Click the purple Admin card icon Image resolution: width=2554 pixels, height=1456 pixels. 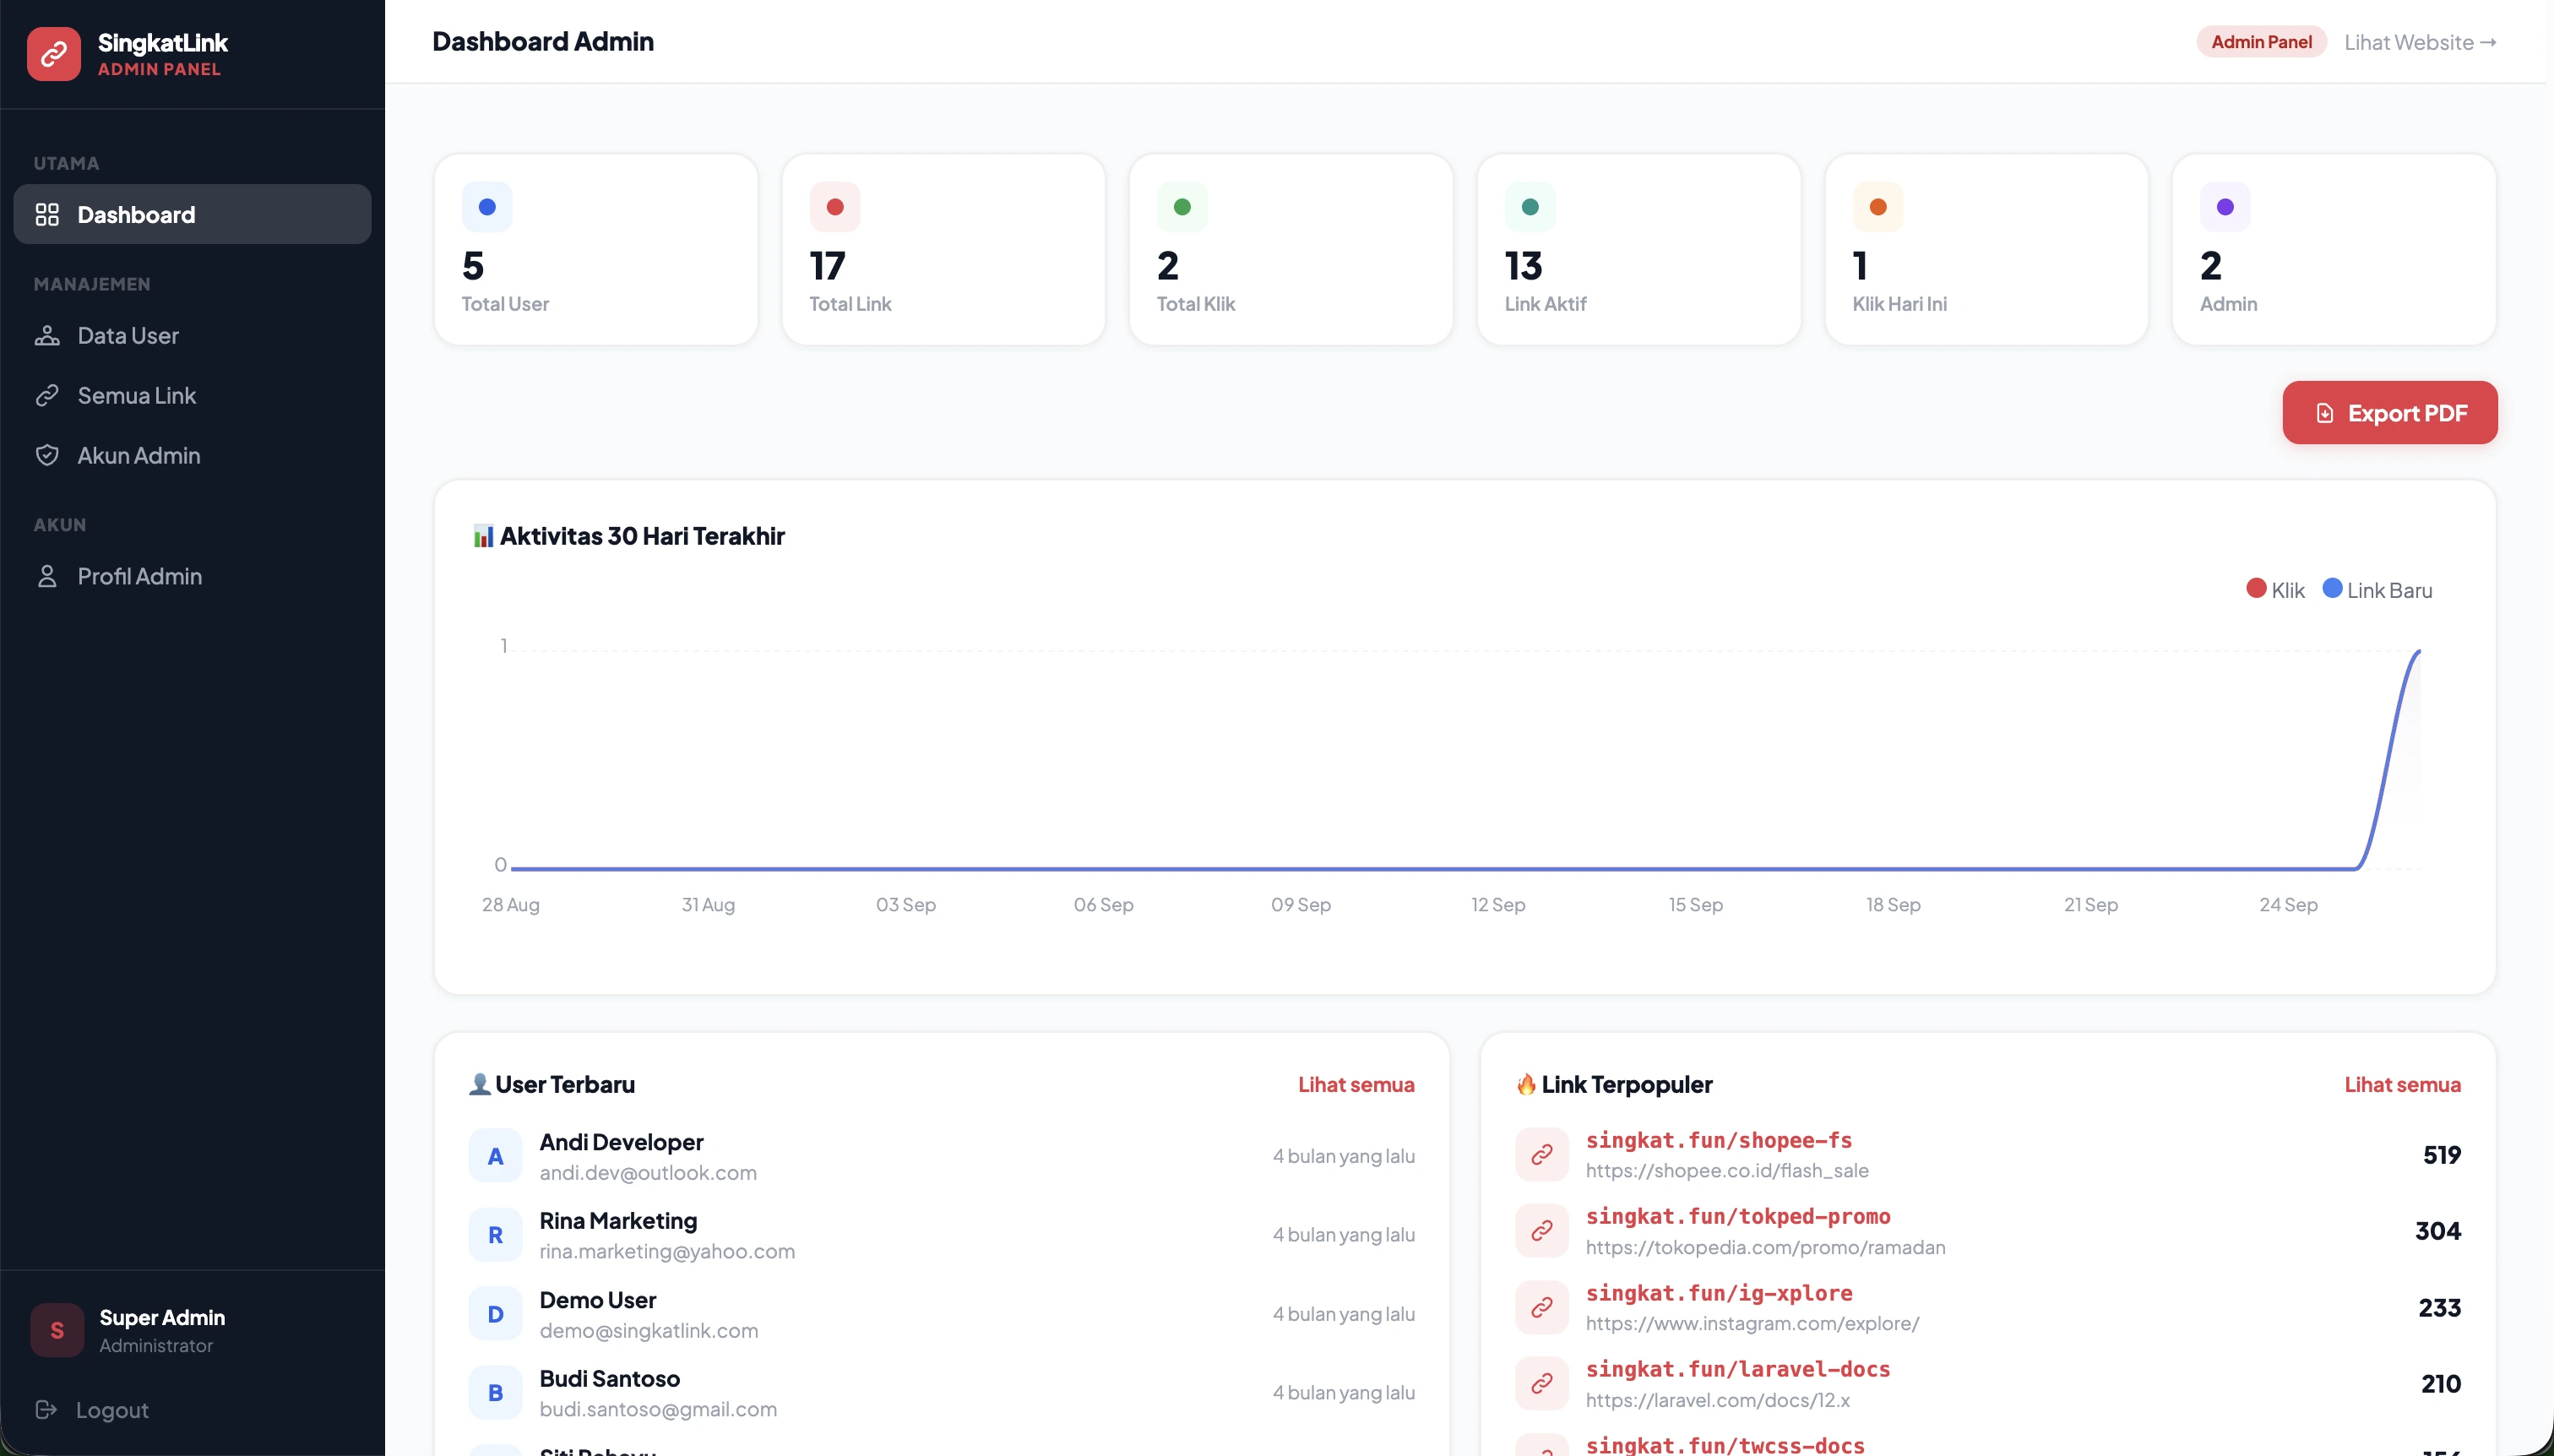point(2225,207)
